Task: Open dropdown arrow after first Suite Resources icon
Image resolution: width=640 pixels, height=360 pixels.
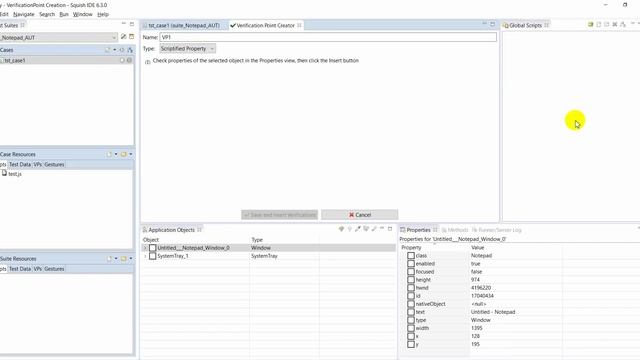Action: 116,259
